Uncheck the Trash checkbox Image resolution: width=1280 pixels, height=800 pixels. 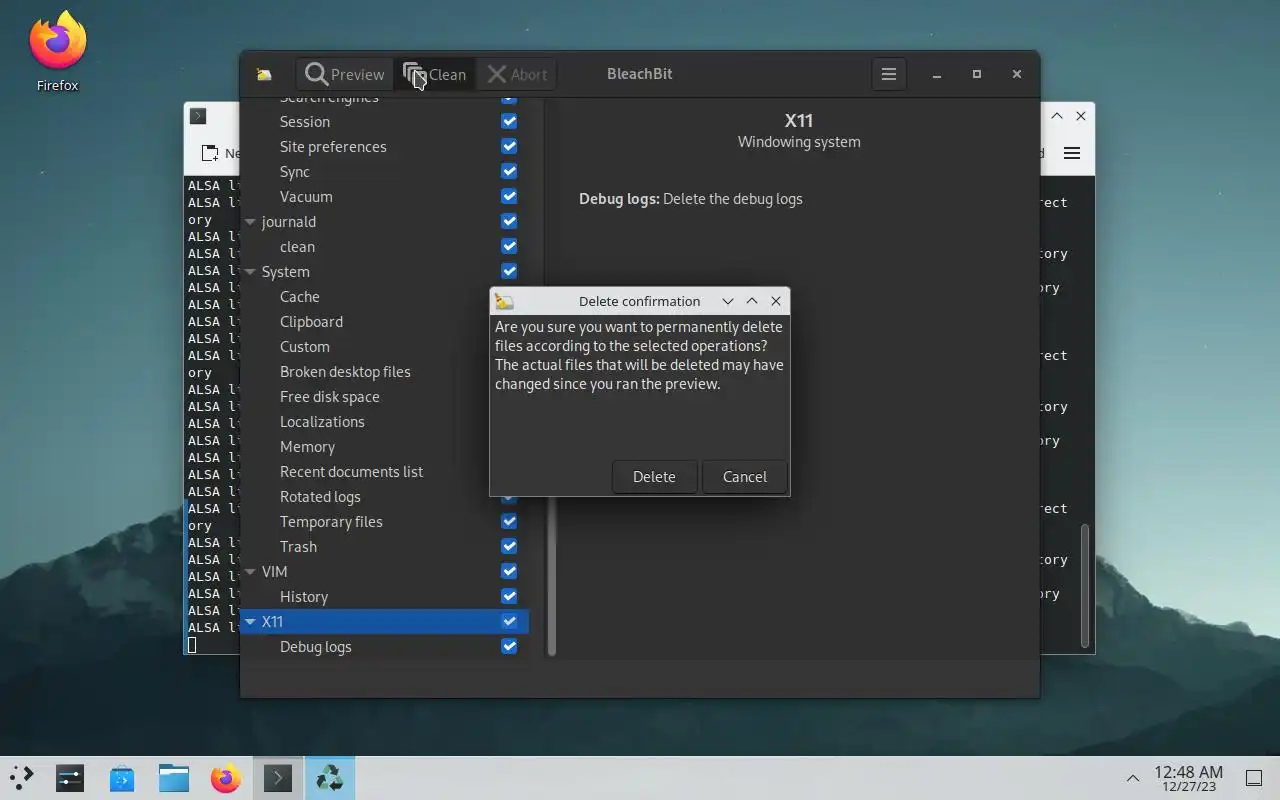(x=509, y=546)
